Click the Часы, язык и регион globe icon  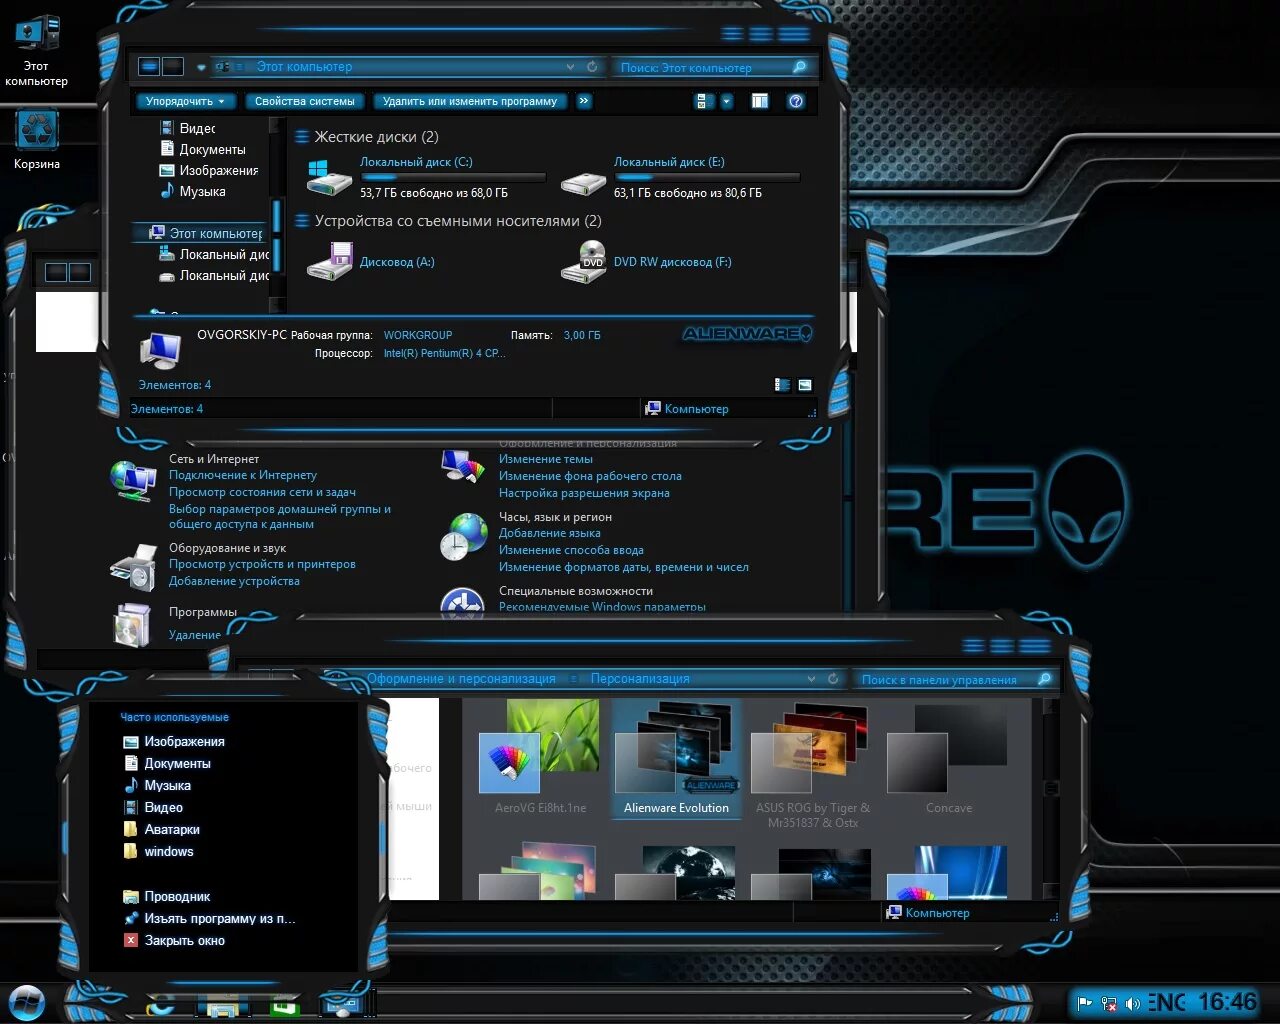pyautogui.click(x=463, y=538)
